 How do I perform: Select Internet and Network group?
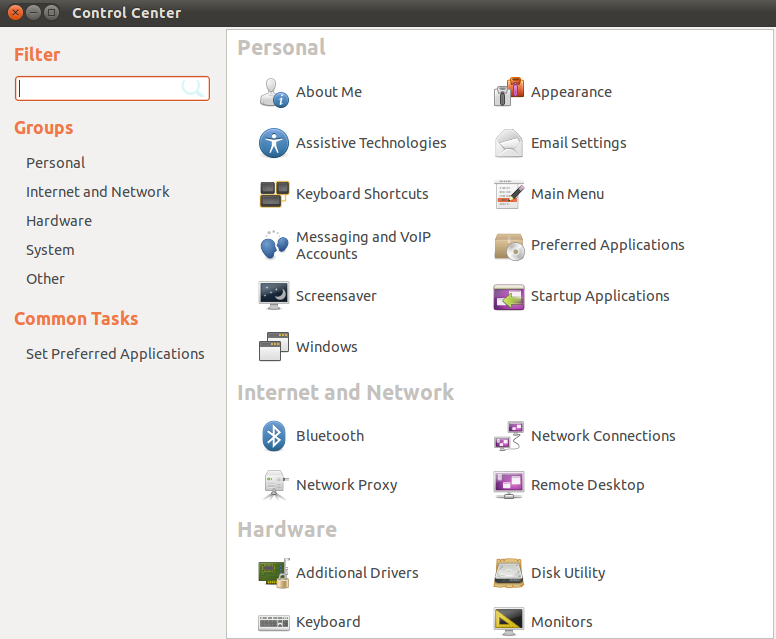[97, 192]
